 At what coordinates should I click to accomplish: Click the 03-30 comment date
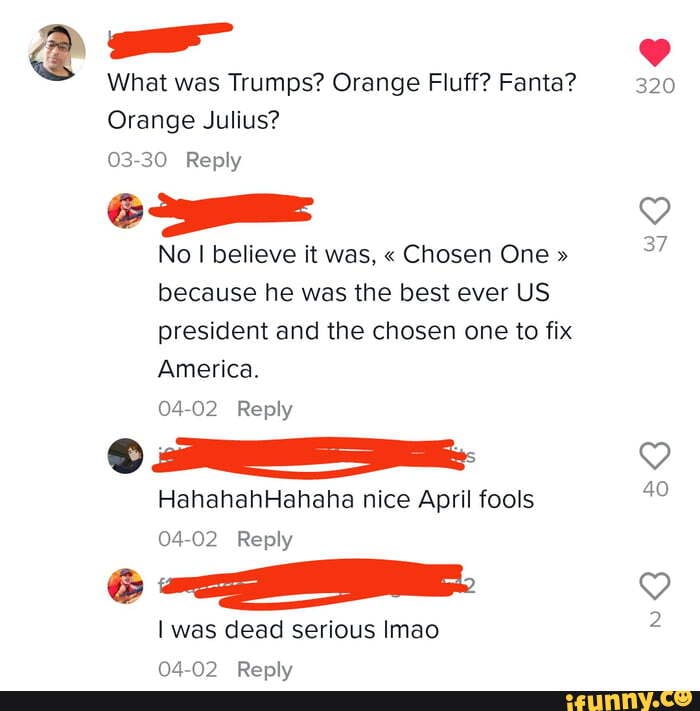[137, 160]
